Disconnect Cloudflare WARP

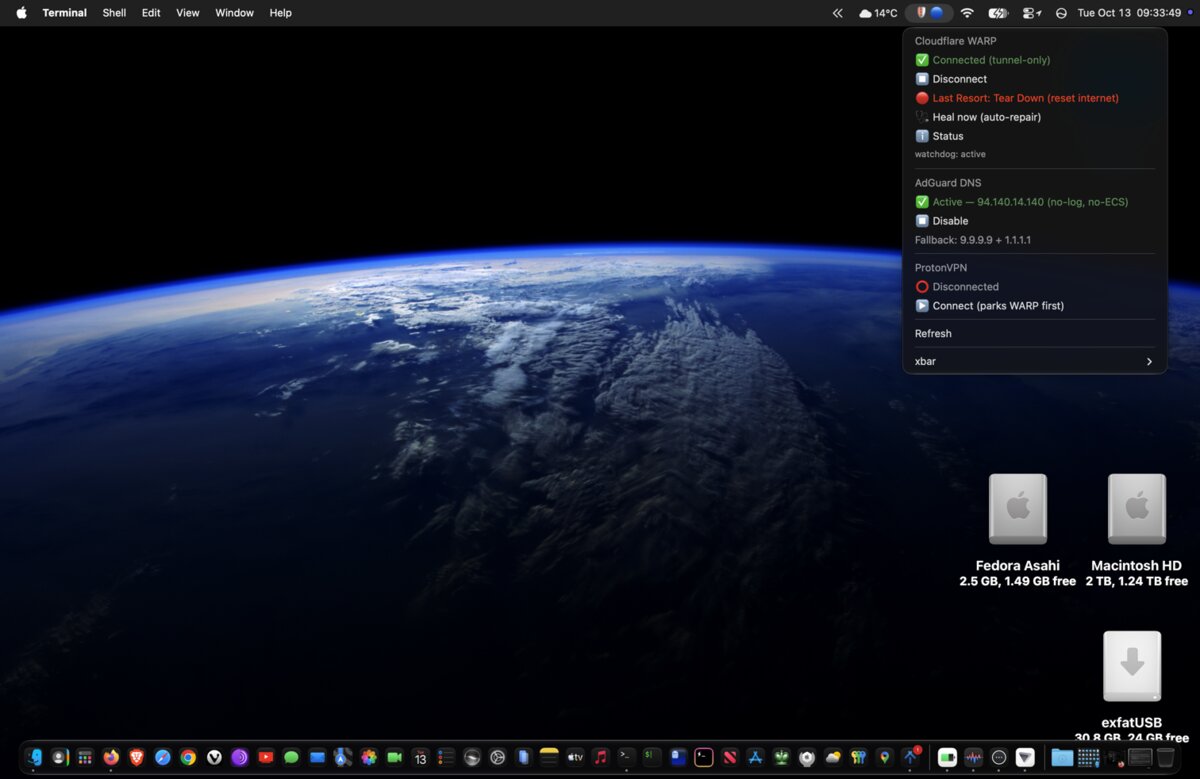click(1035, 79)
